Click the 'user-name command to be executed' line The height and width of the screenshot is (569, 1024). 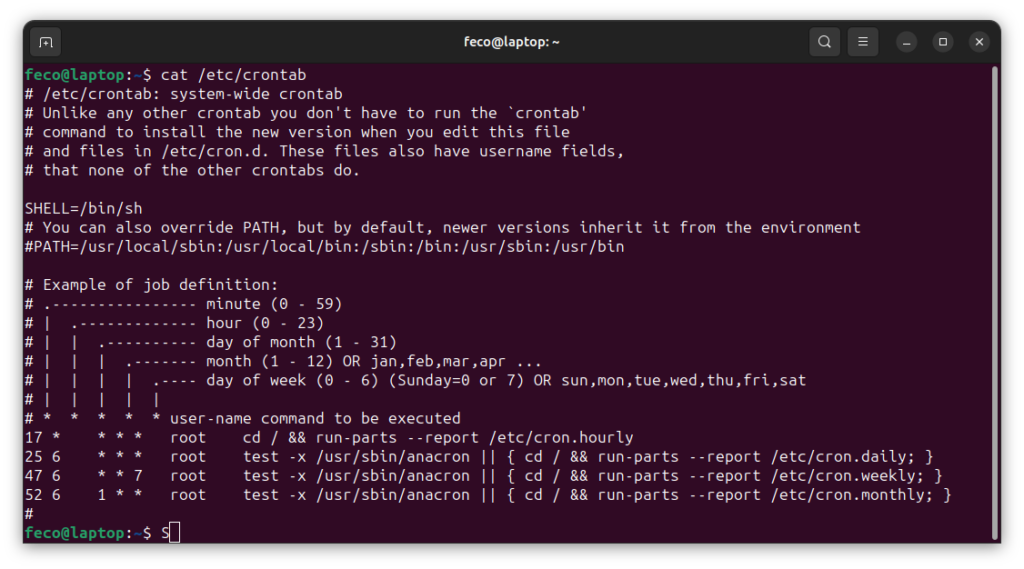point(315,418)
